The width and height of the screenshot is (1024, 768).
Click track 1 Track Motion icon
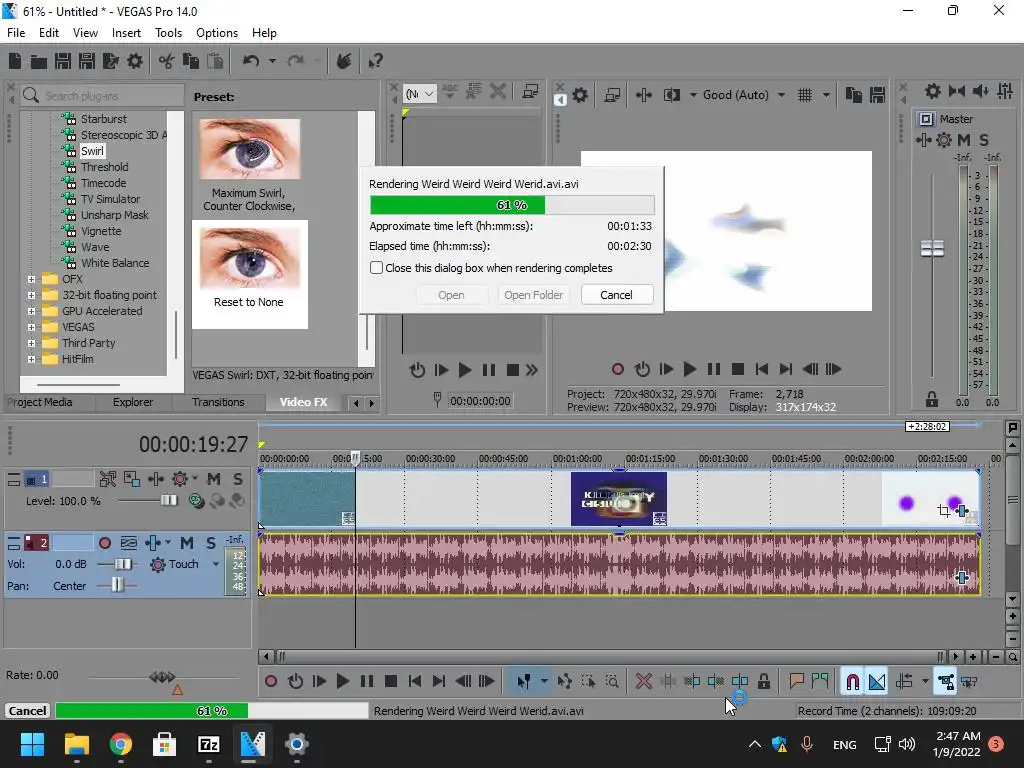click(x=108, y=479)
